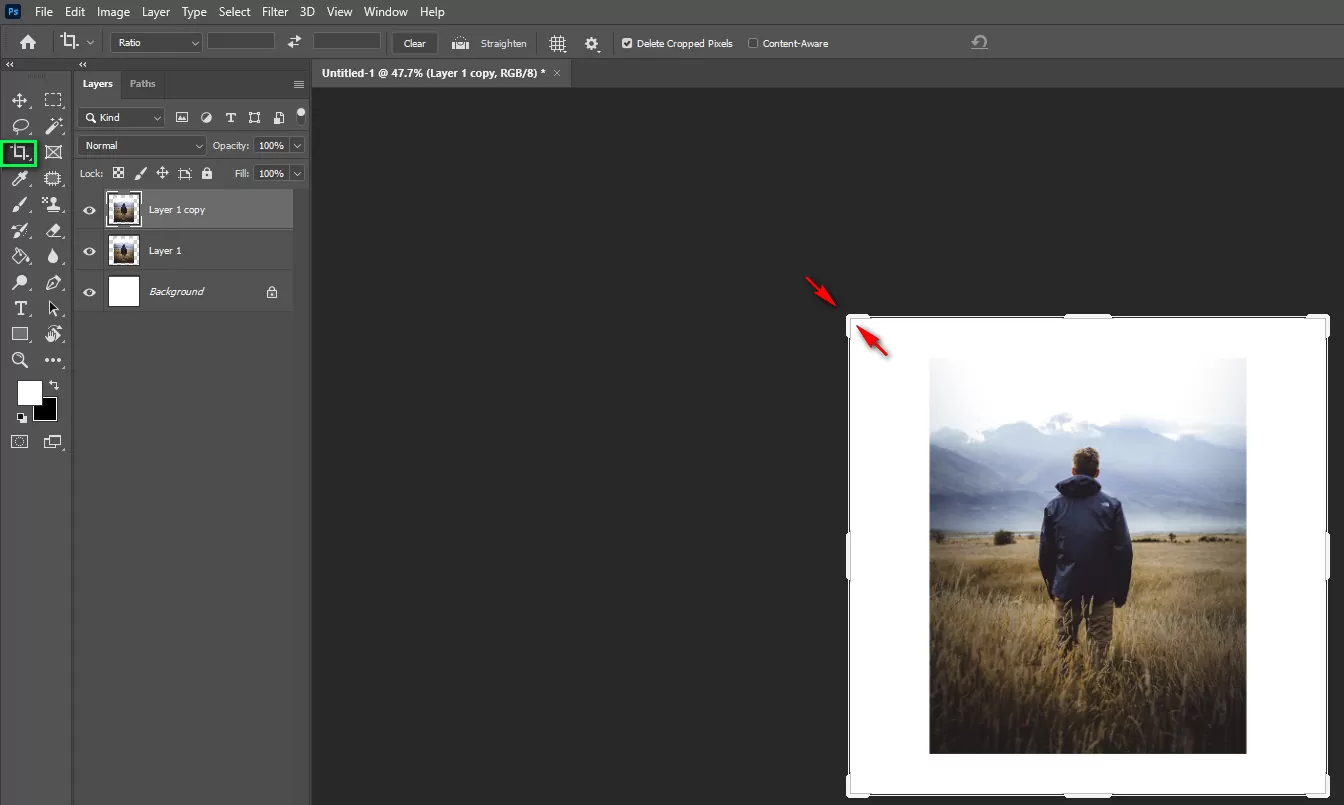Open the Image menu
The height and width of the screenshot is (805, 1344).
113,12
